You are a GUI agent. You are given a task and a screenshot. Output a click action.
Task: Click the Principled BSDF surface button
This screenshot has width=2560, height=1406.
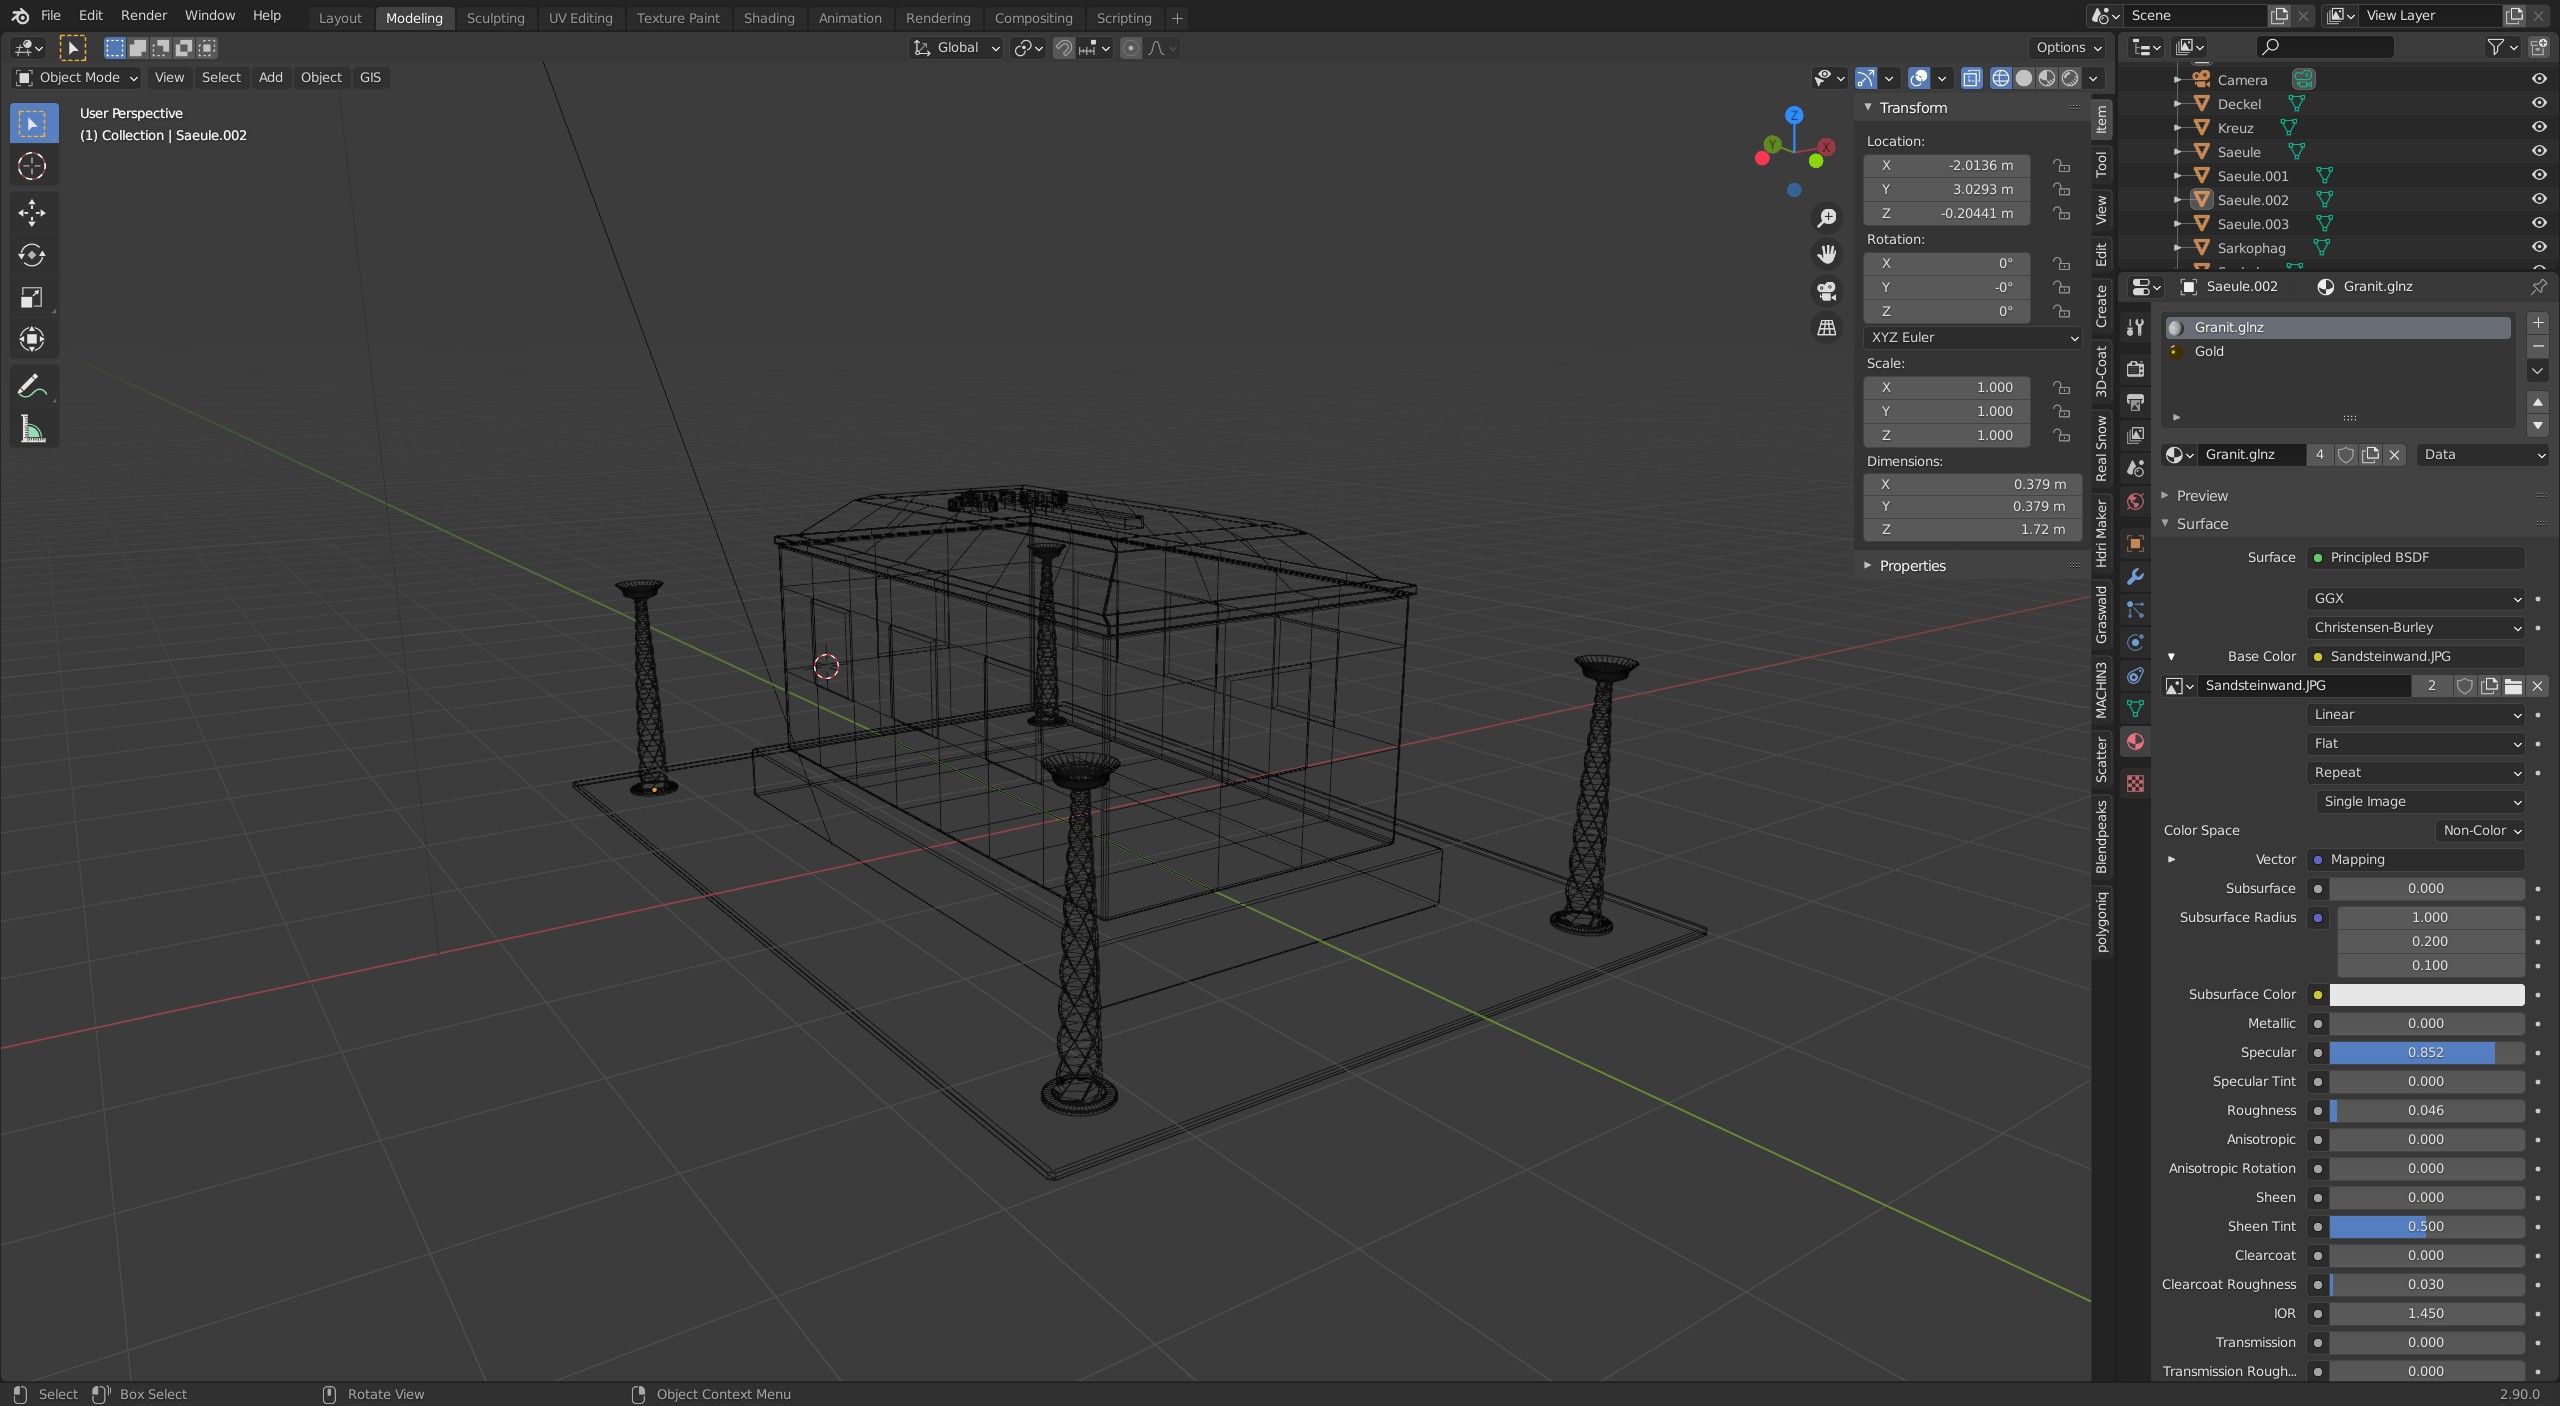pyautogui.click(x=2415, y=558)
